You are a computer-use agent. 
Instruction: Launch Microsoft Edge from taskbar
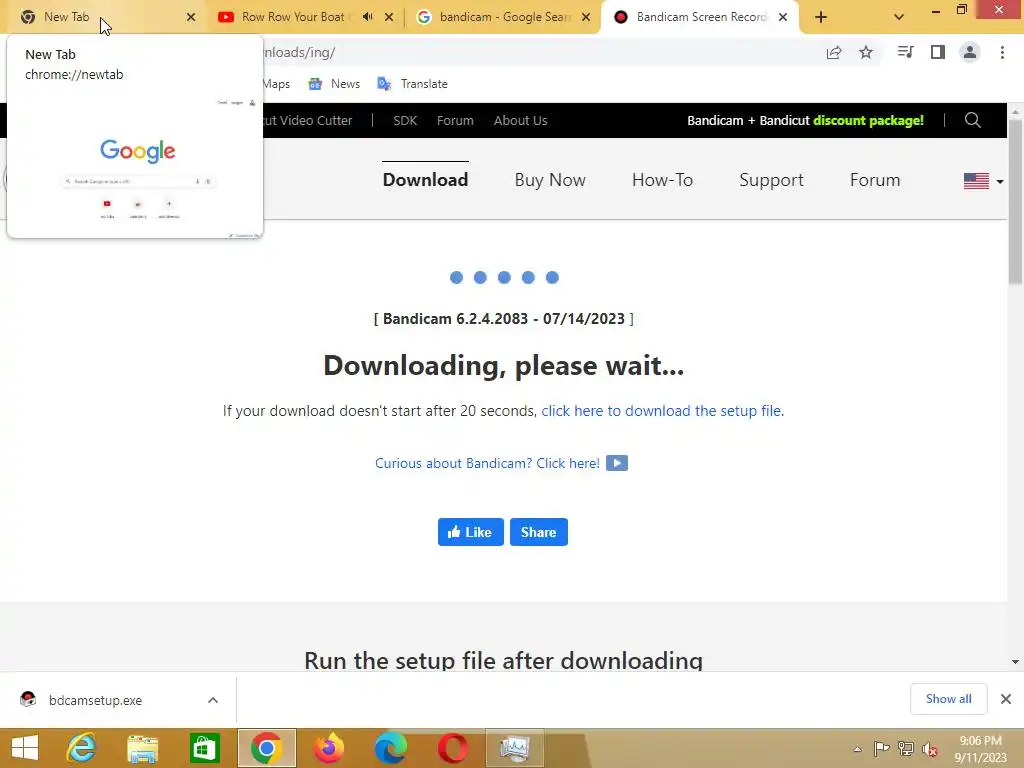391,748
